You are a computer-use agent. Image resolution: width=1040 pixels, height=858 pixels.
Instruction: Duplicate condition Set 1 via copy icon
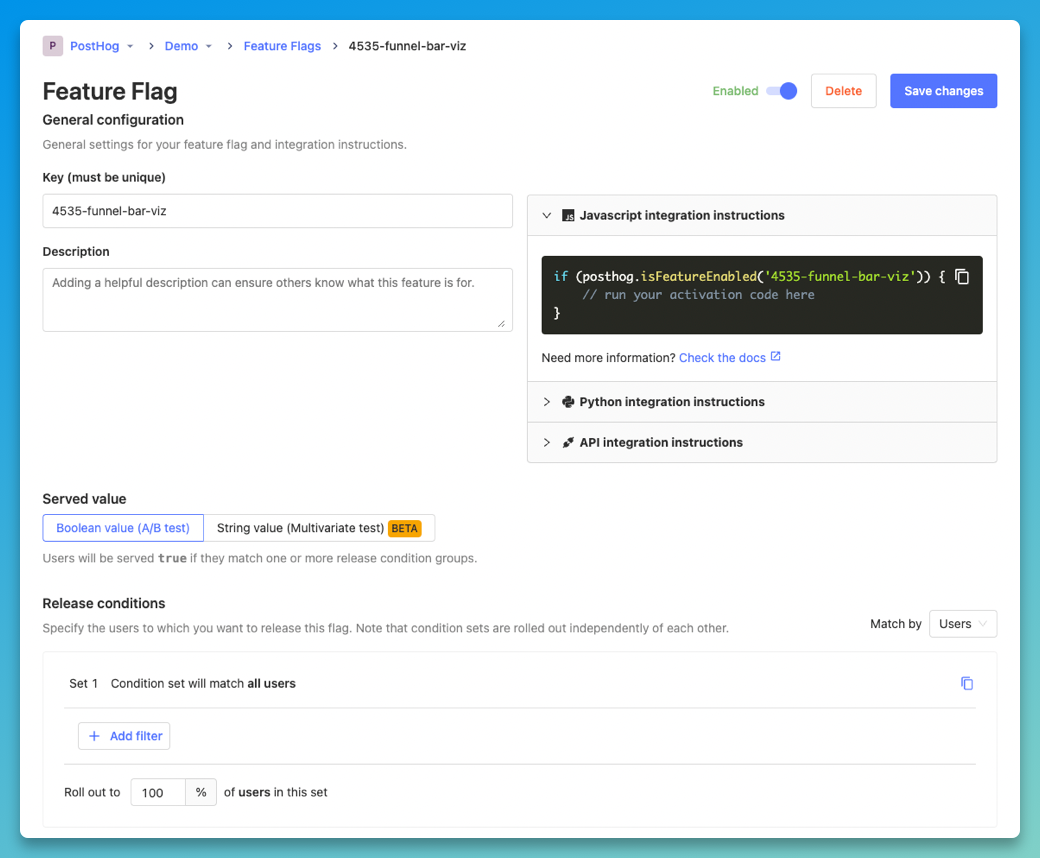click(967, 684)
